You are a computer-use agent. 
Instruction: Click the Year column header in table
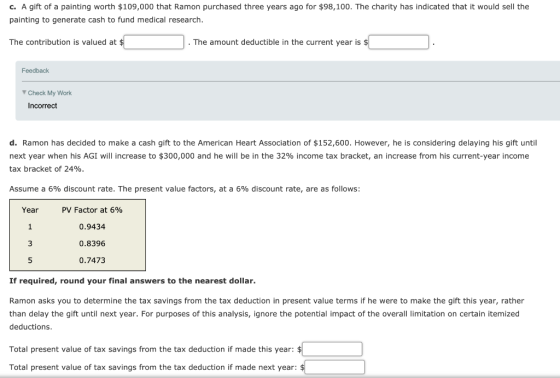tap(30, 210)
